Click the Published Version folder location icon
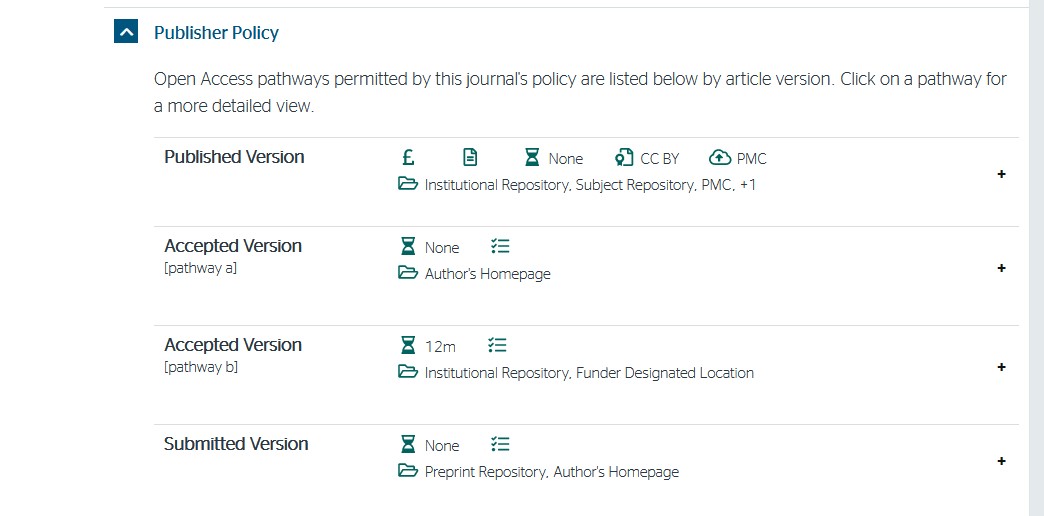This screenshot has width=1044, height=516. click(x=407, y=184)
